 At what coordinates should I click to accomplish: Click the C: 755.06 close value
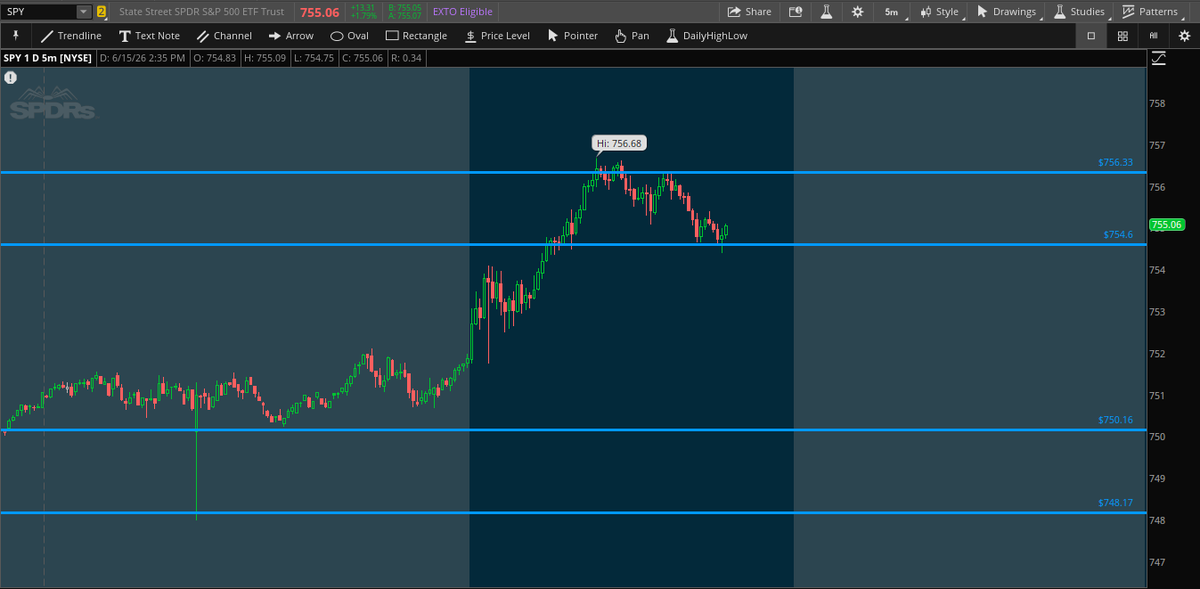[x=361, y=58]
